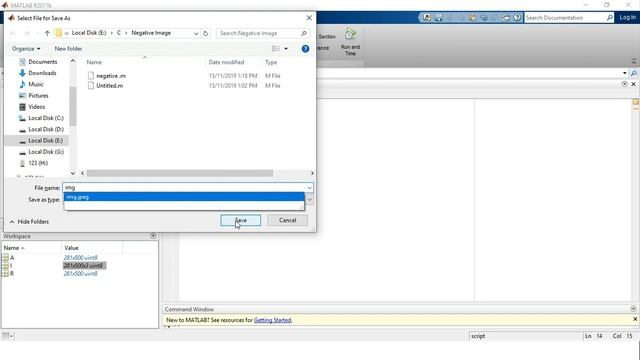This screenshot has height=360, width=640.
Task: Click the Search Negative Image box
Action: tap(262, 33)
